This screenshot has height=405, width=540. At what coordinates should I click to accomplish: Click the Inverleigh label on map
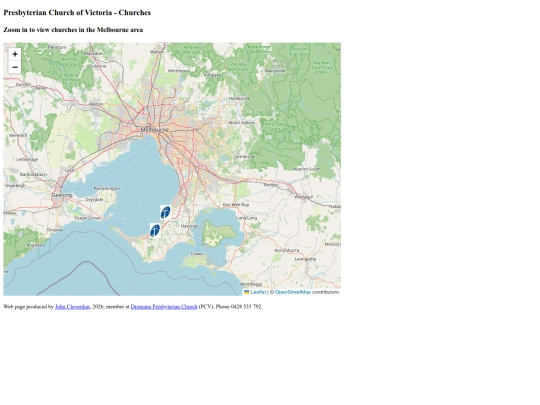15,185
